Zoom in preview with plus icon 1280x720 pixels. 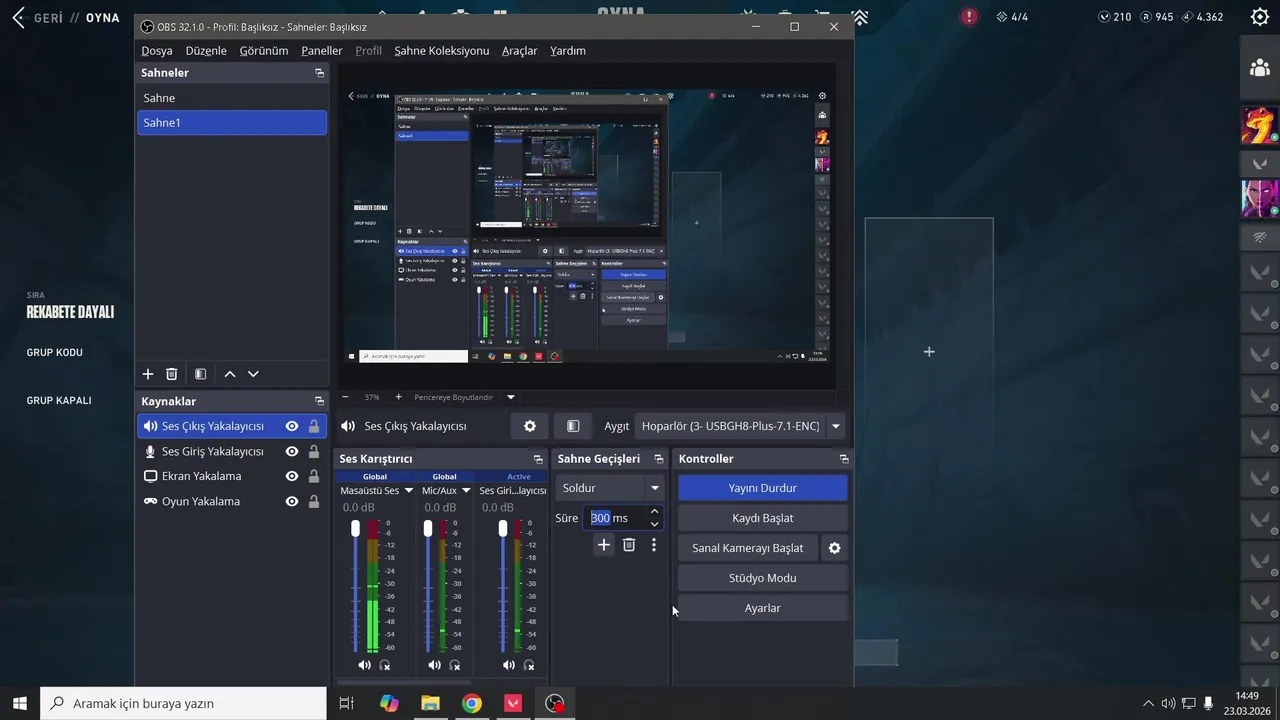pos(398,397)
